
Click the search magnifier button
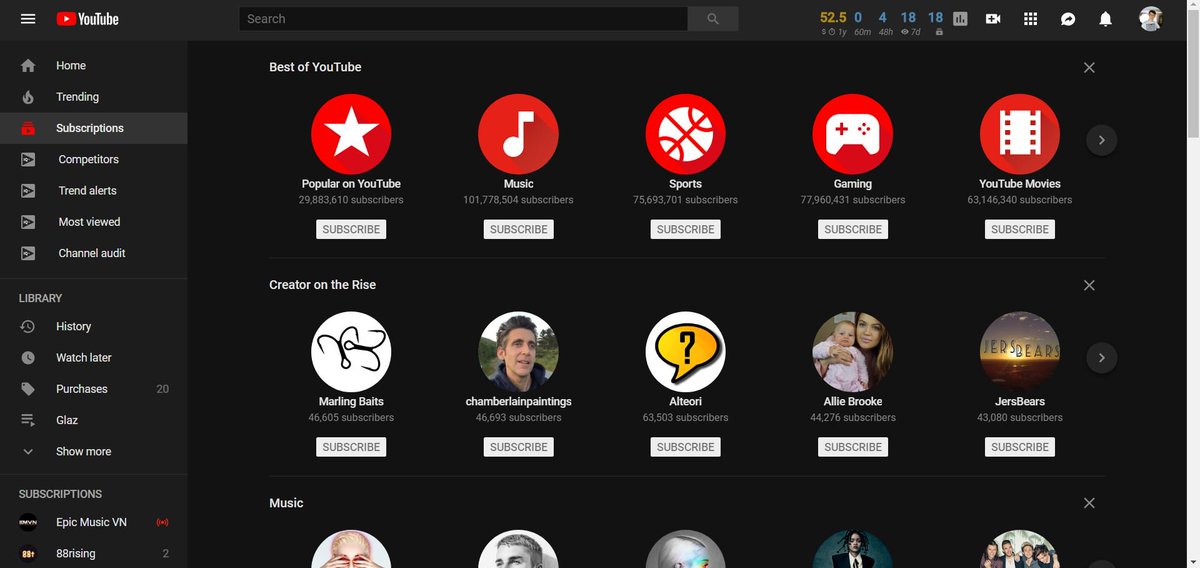(713, 19)
